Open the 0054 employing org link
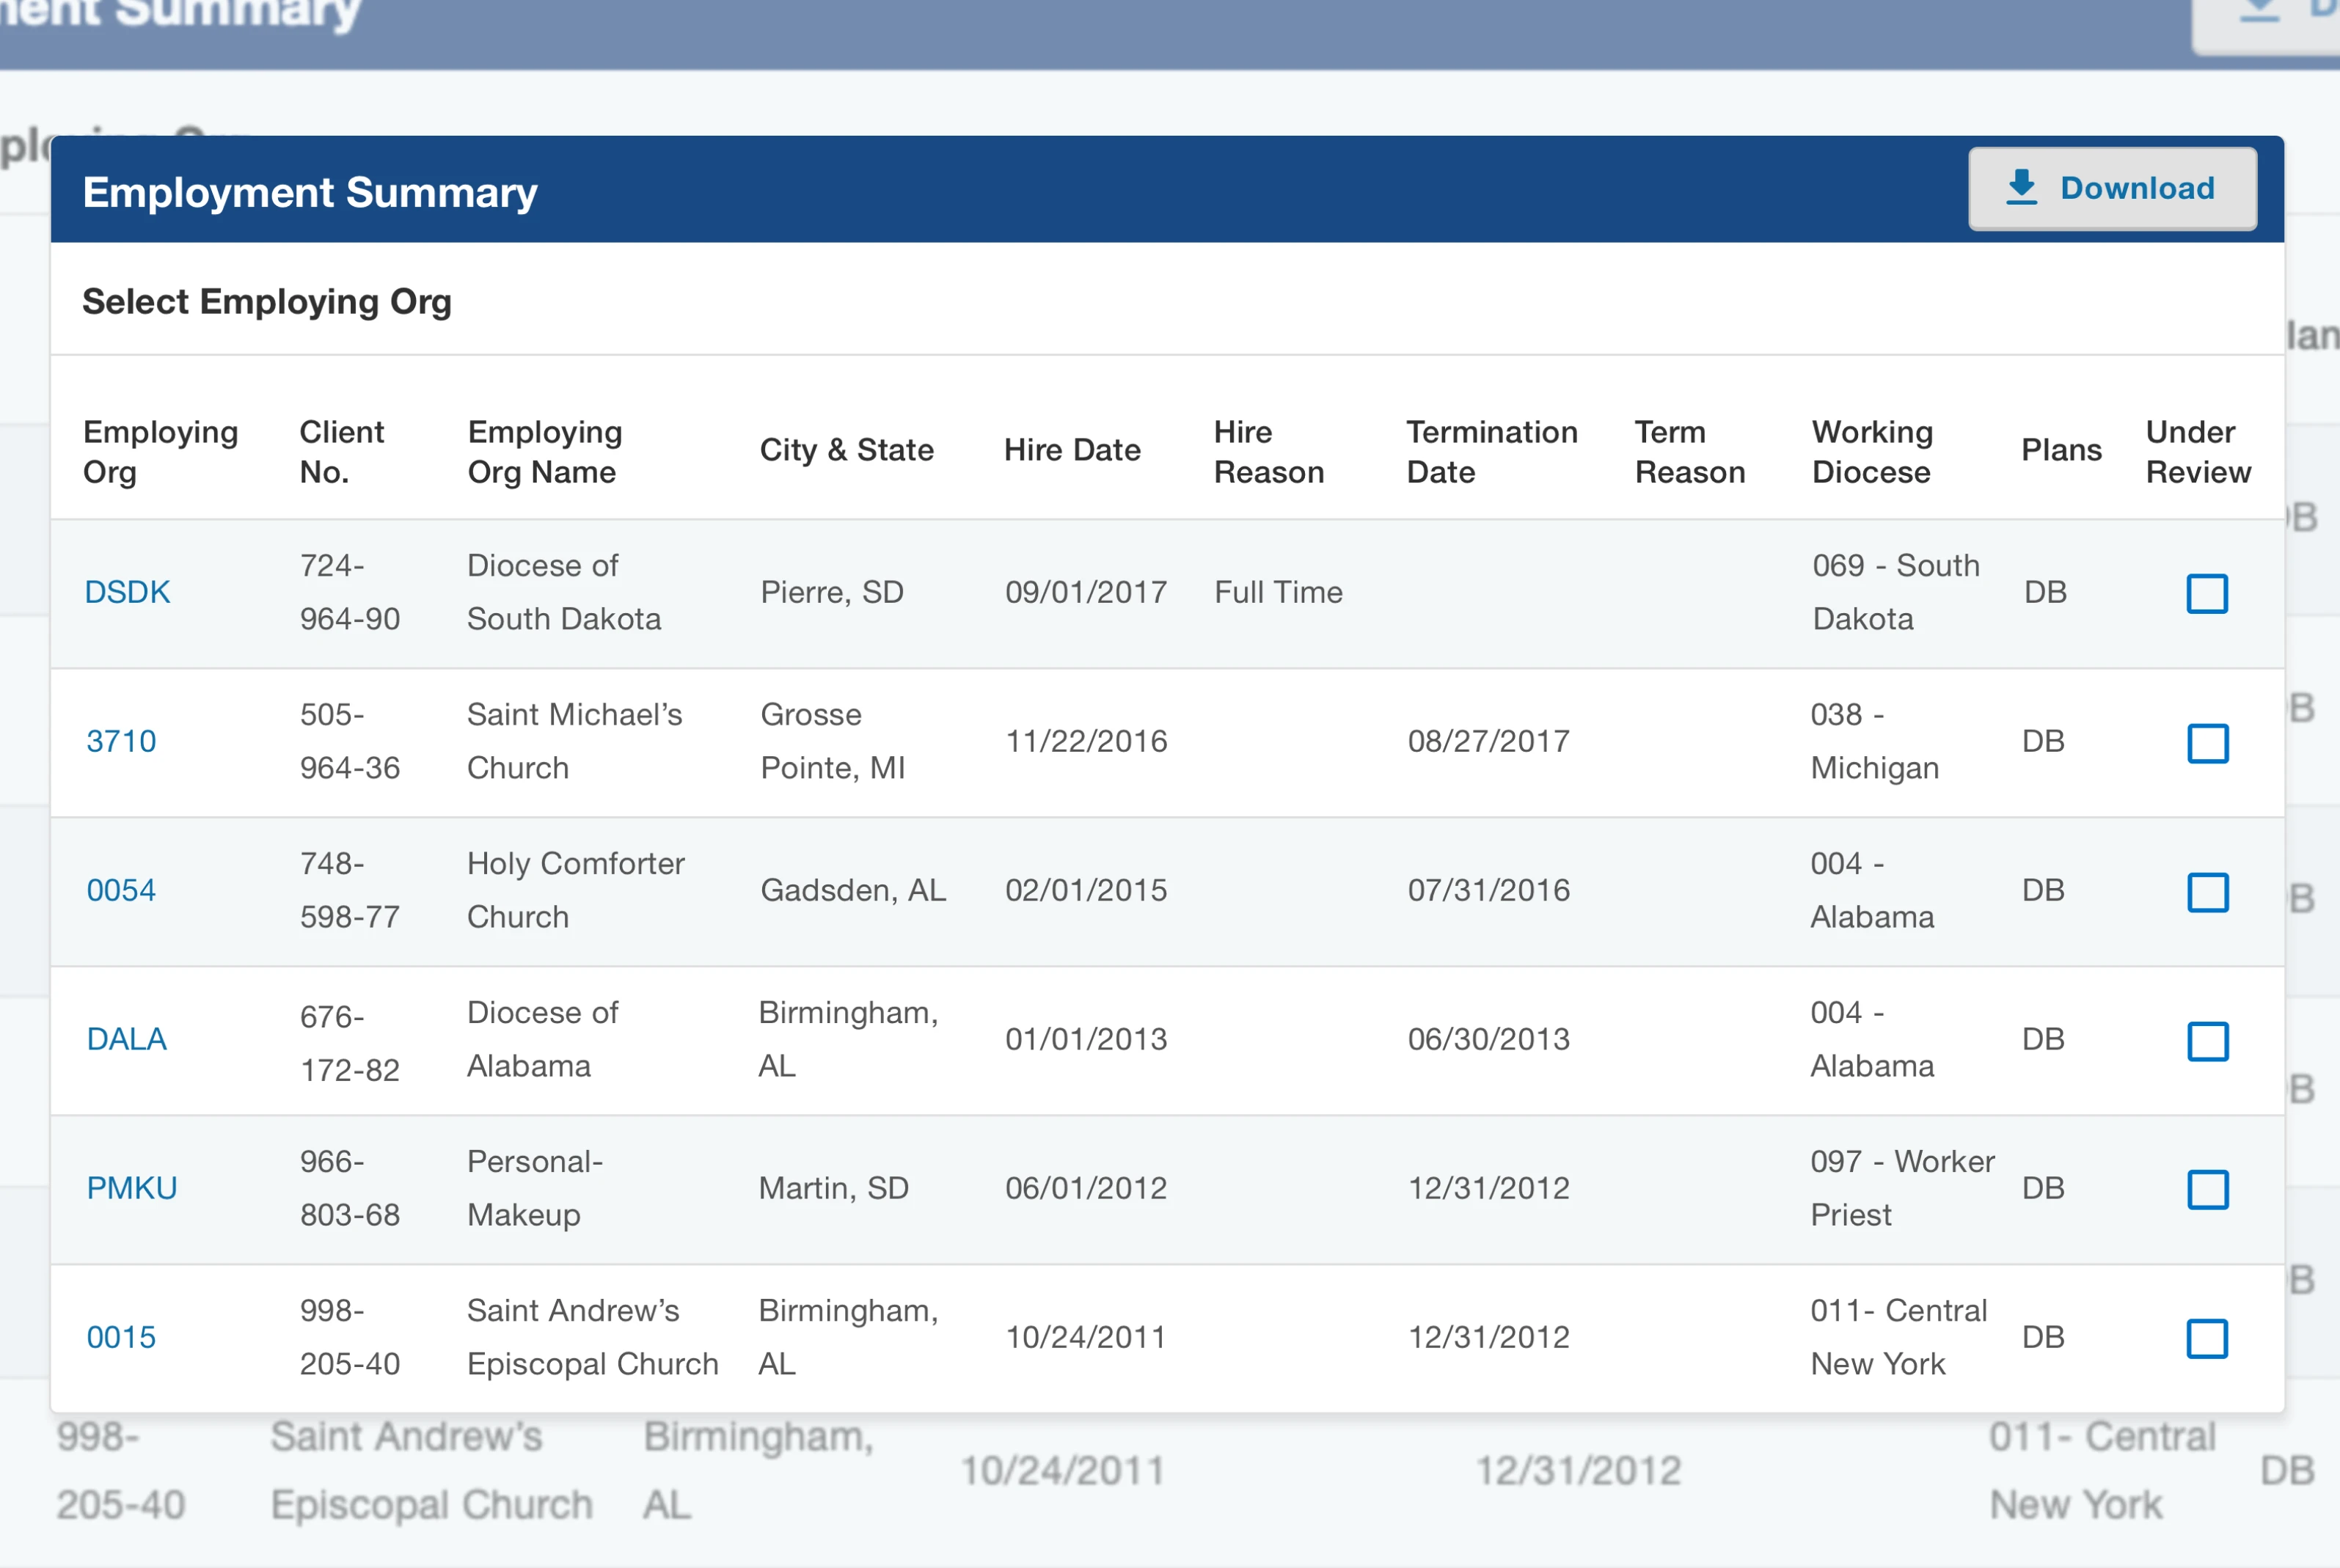 (x=121, y=890)
